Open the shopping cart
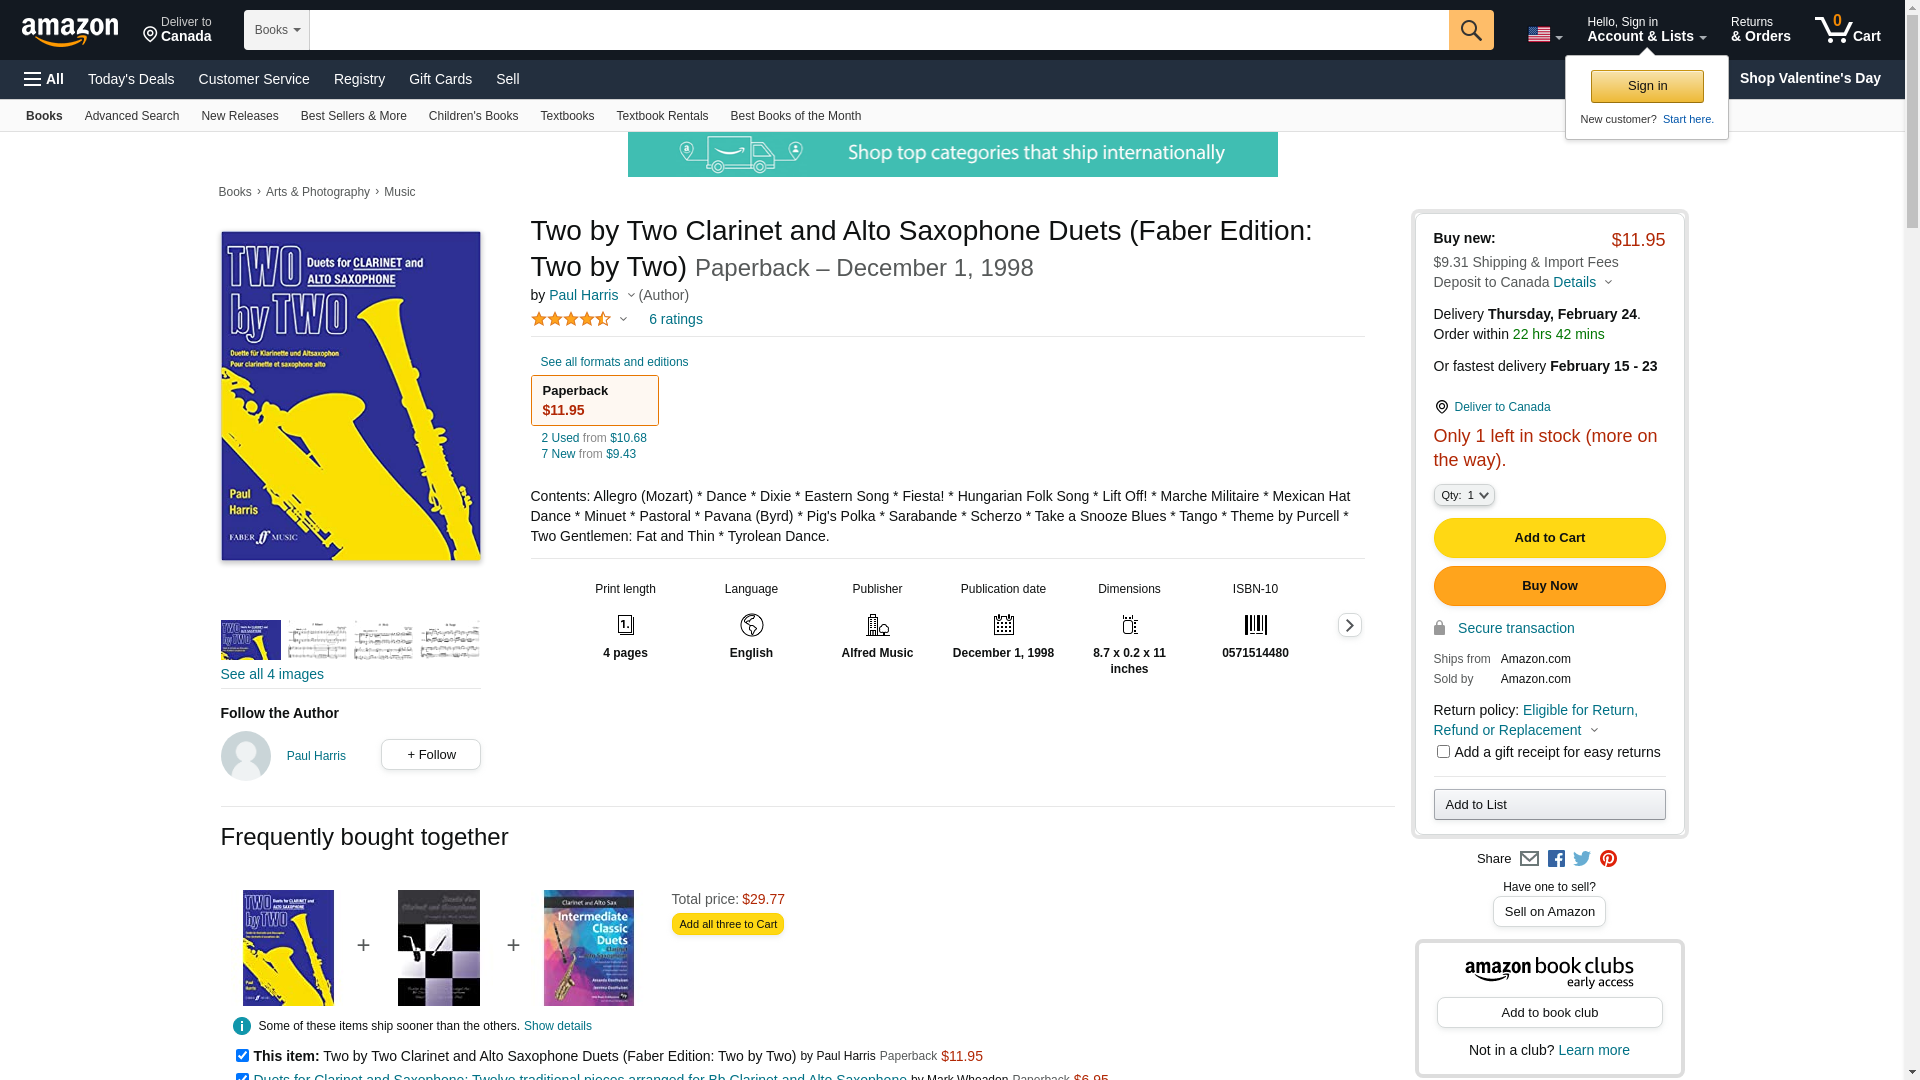 [x=1847, y=30]
